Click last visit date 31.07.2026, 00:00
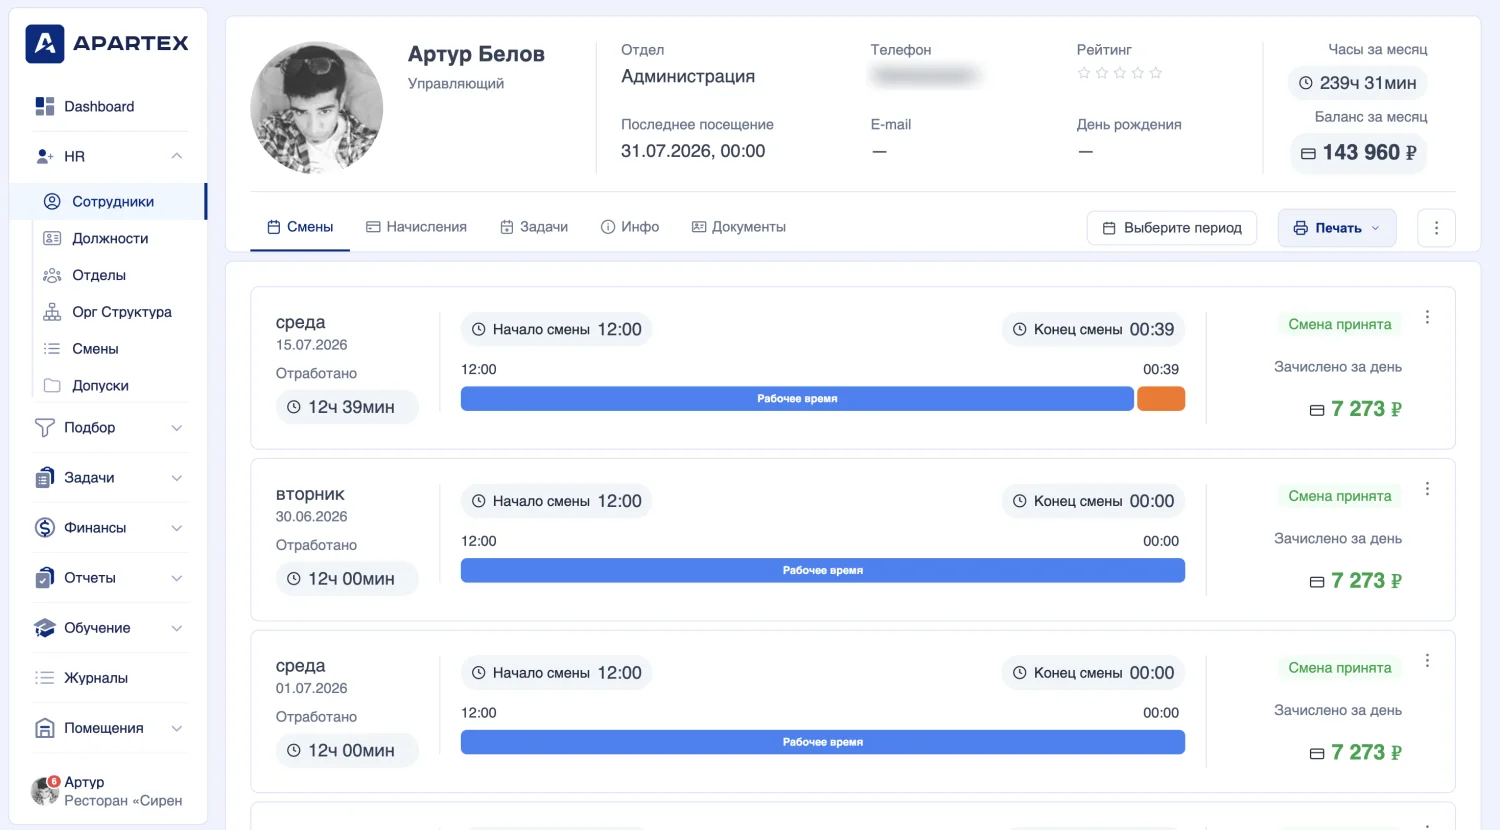Viewport: 1500px width, 830px height. (x=693, y=151)
